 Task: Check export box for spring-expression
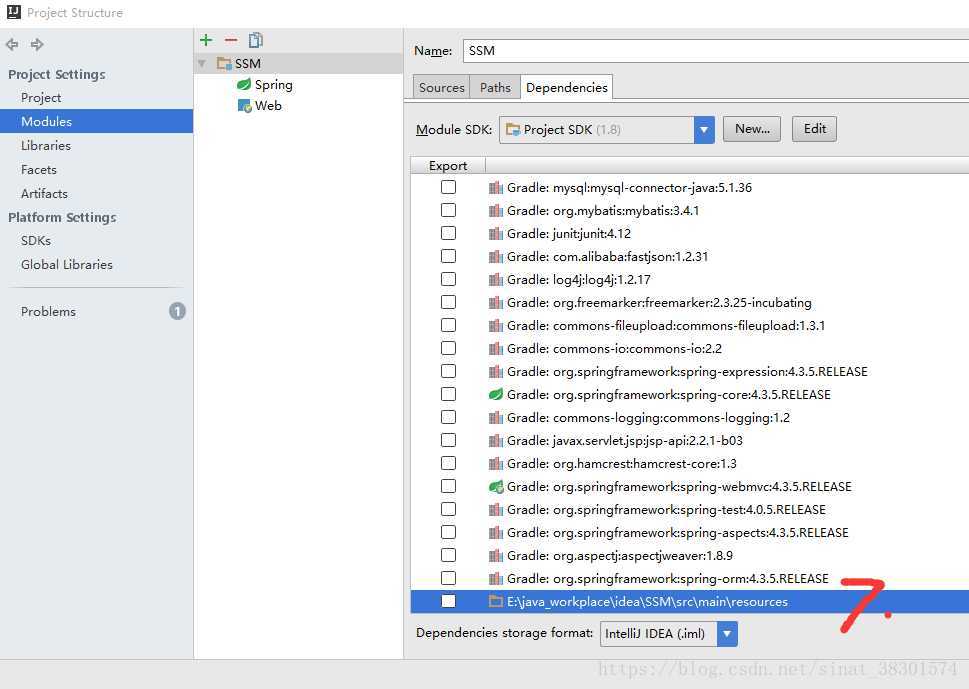coord(449,371)
